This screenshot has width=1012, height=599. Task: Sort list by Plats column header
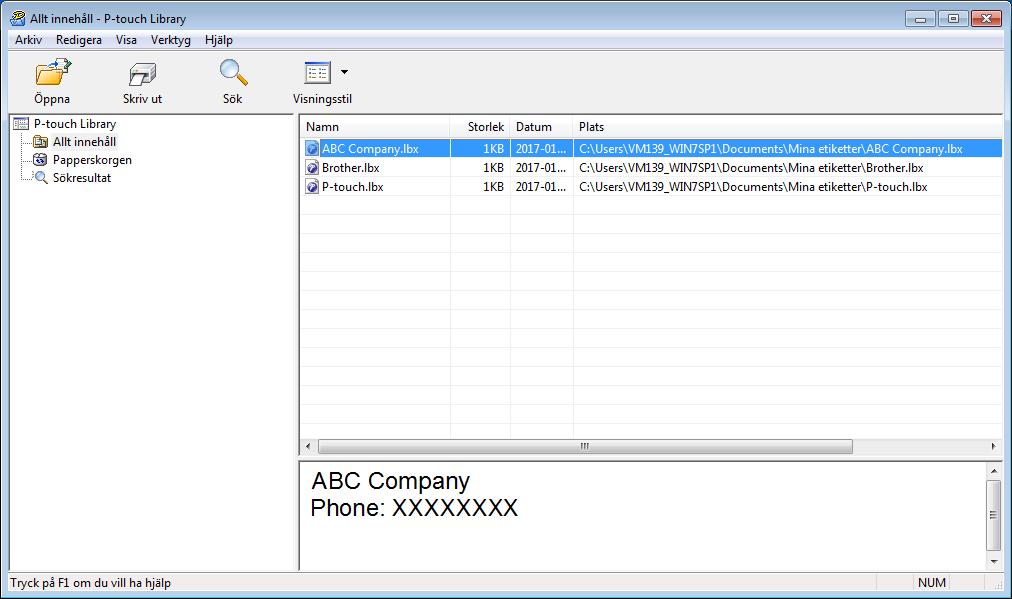pos(787,127)
